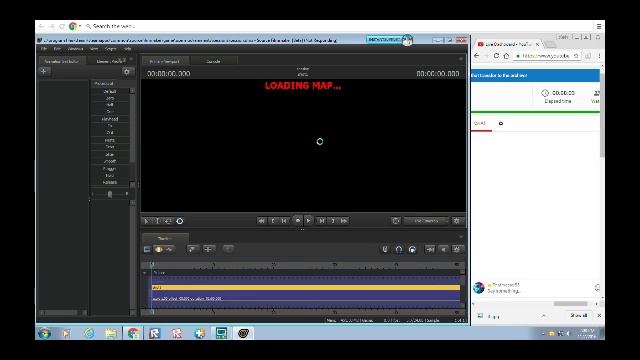Select the Live Dashboard YouTube browser tab
This screenshot has height=360, width=640.
[x=508, y=44]
